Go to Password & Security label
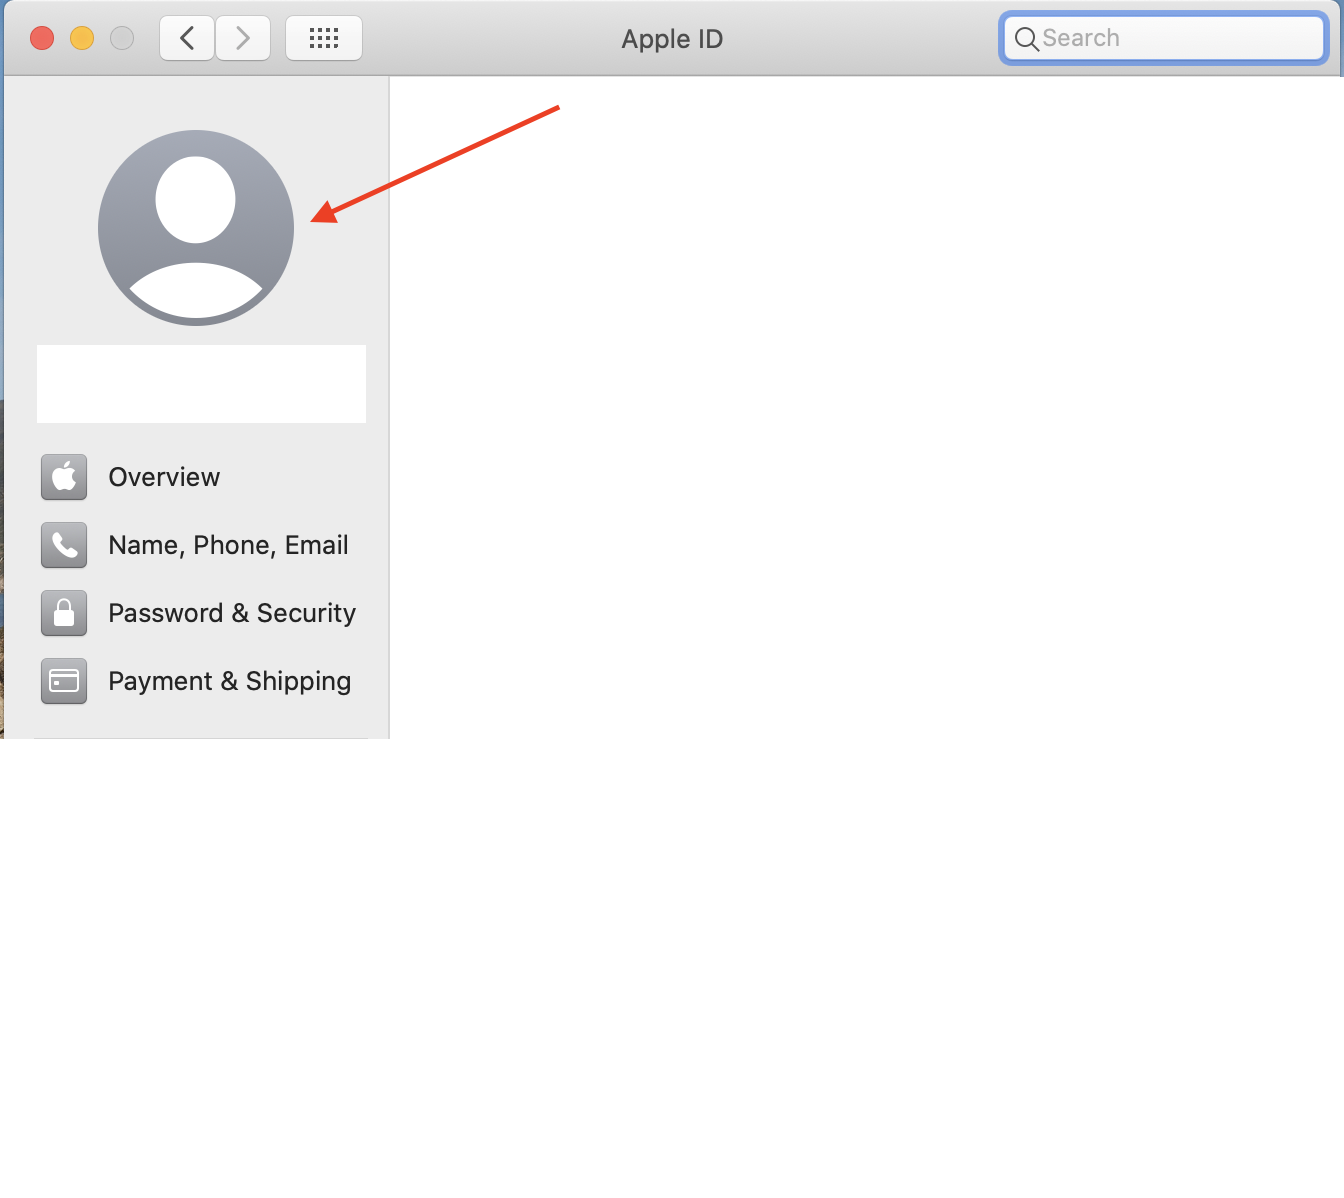Viewport: 1344px width, 1198px height. [x=232, y=613]
